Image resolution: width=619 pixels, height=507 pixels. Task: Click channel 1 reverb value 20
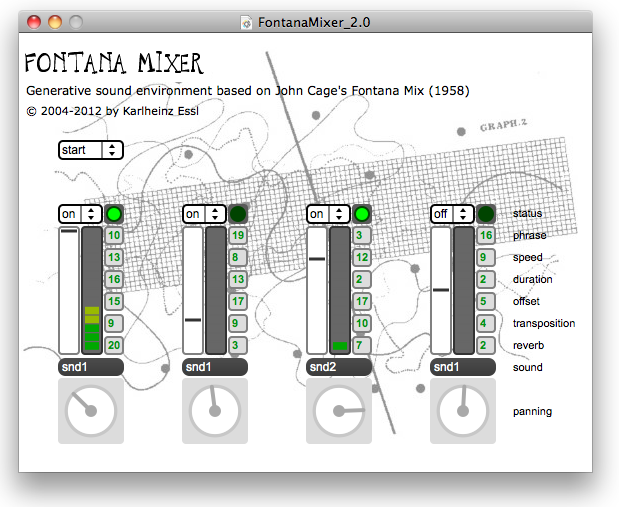(114, 346)
